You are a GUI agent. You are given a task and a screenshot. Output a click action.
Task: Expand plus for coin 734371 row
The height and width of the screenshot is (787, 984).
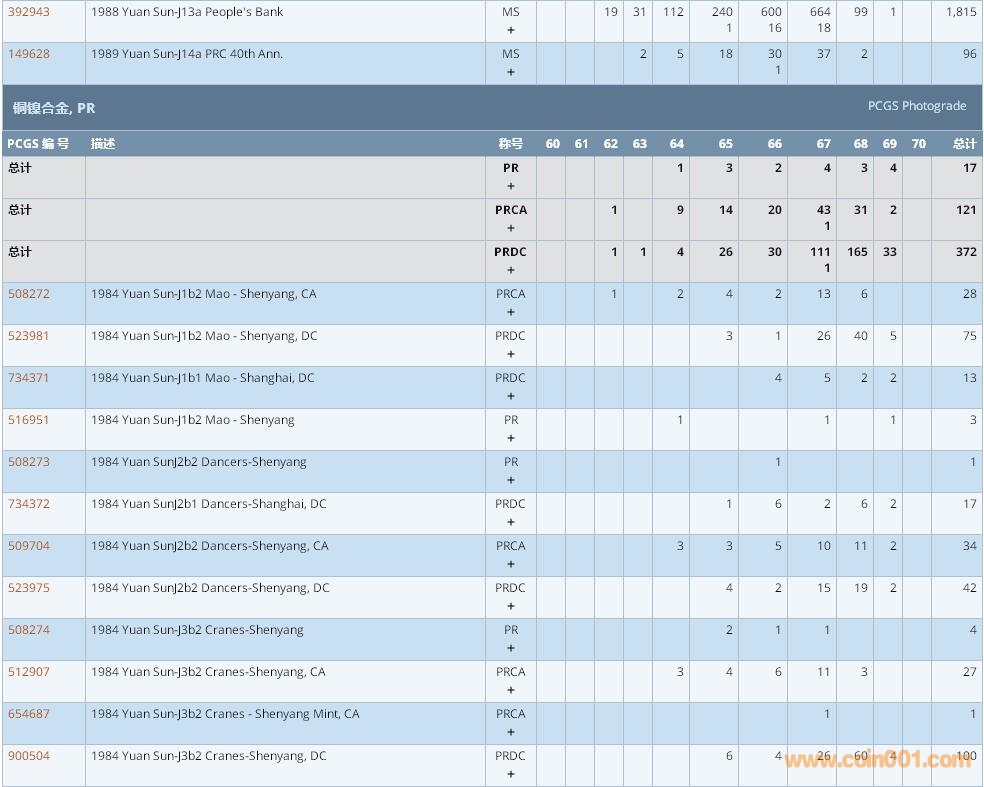point(511,396)
